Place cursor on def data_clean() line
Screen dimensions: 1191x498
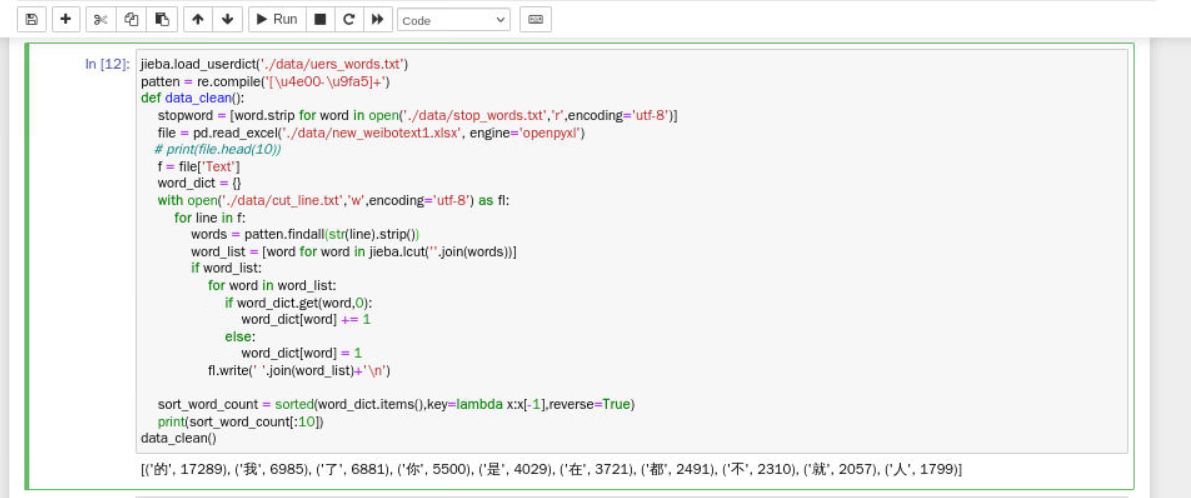click(x=193, y=98)
